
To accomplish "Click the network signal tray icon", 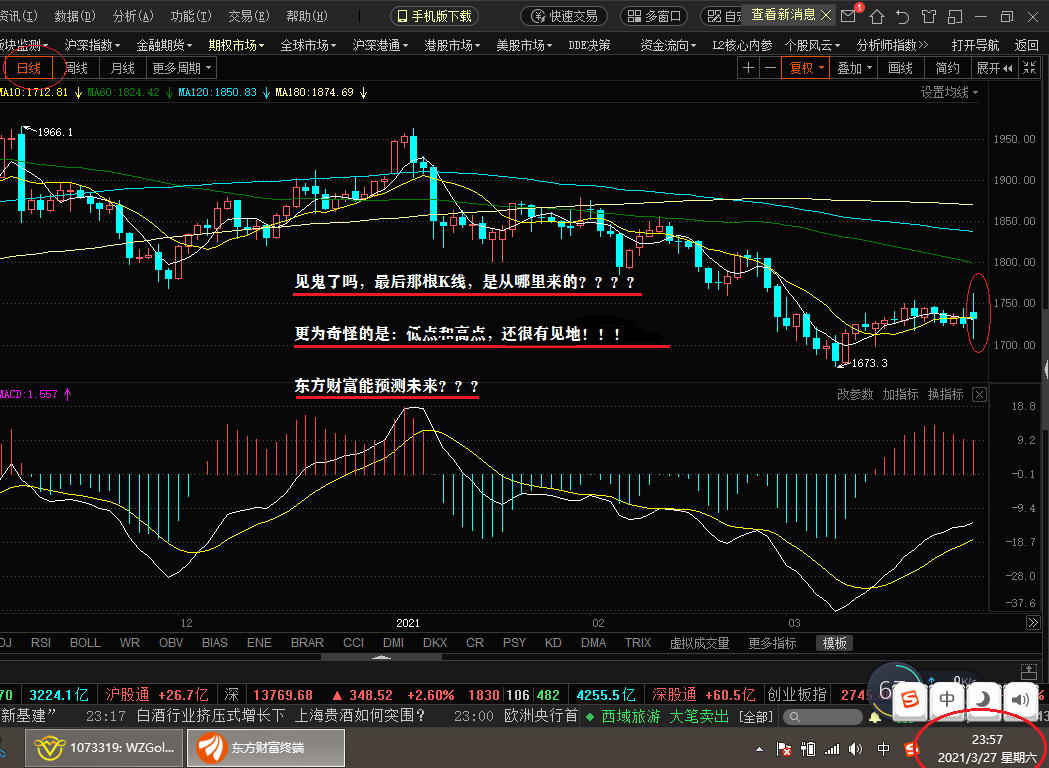I will point(832,749).
